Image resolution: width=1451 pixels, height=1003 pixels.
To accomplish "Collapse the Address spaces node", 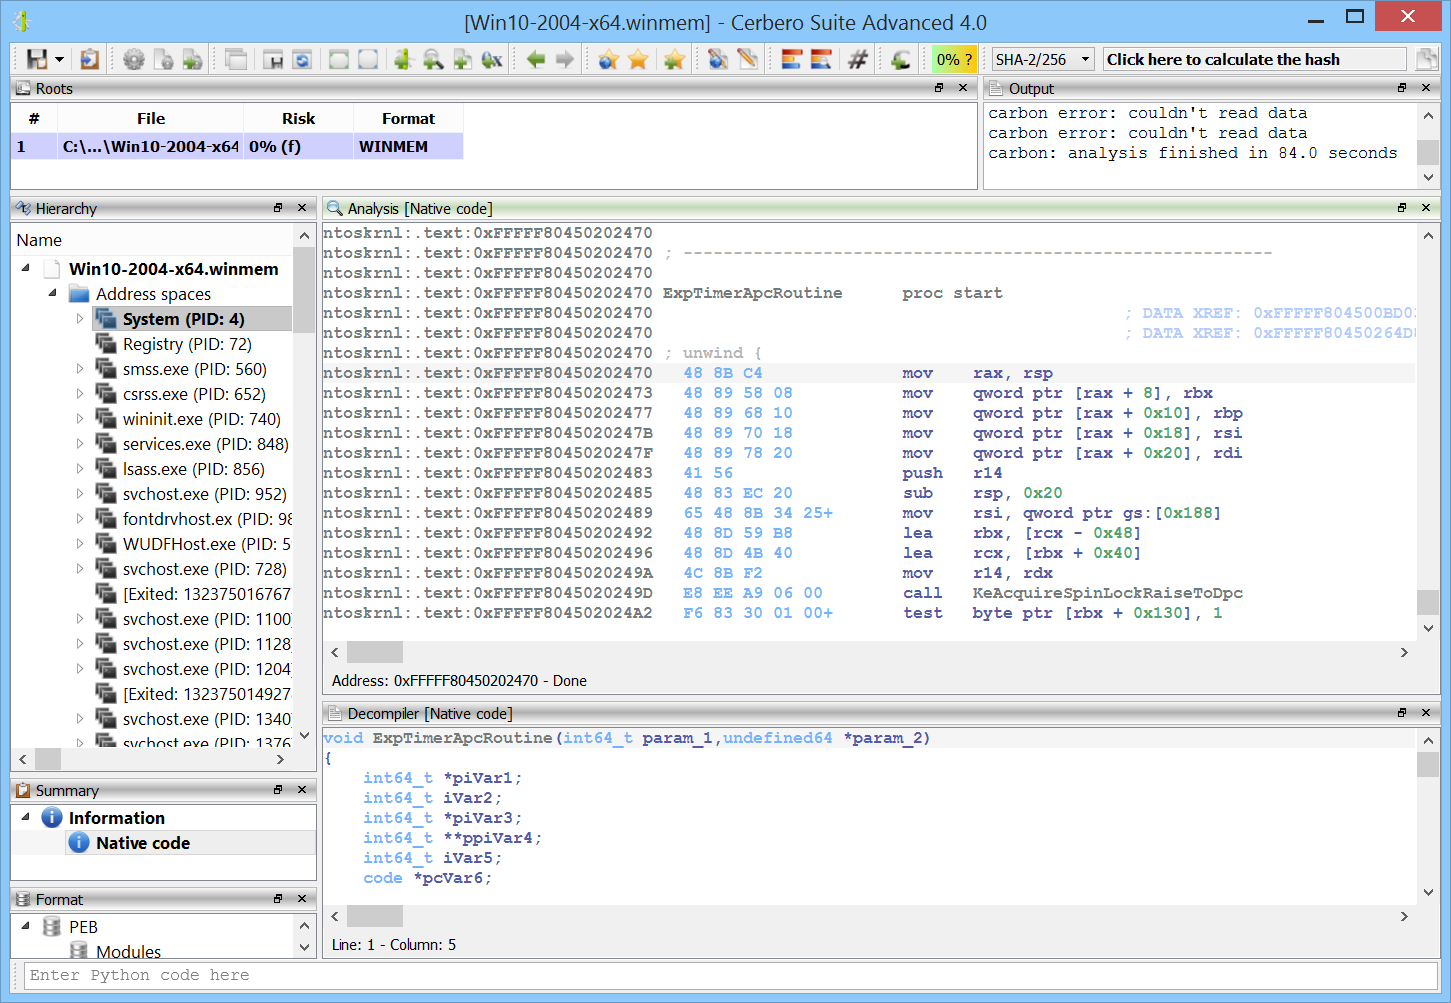I will pyautogui.click(x=53, y=293).
